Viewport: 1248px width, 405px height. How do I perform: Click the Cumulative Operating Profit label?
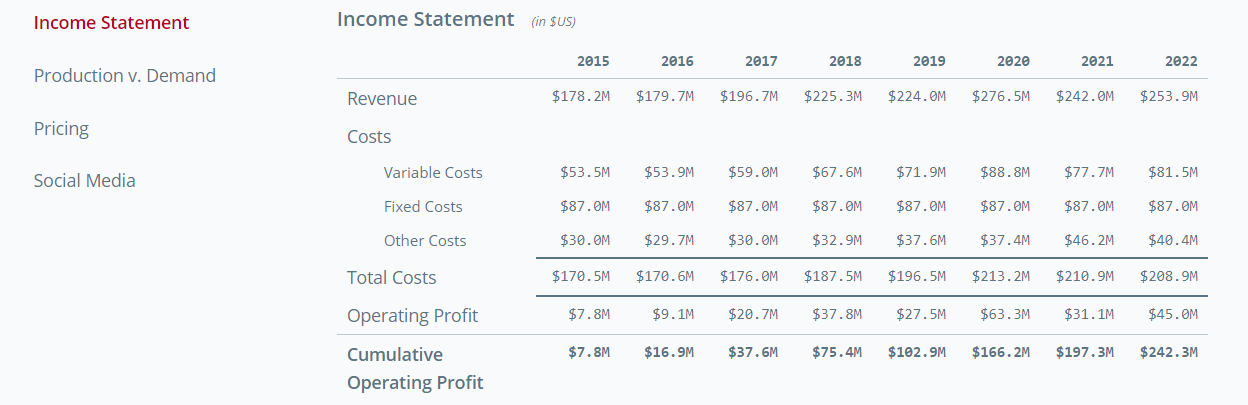point(414,368)
